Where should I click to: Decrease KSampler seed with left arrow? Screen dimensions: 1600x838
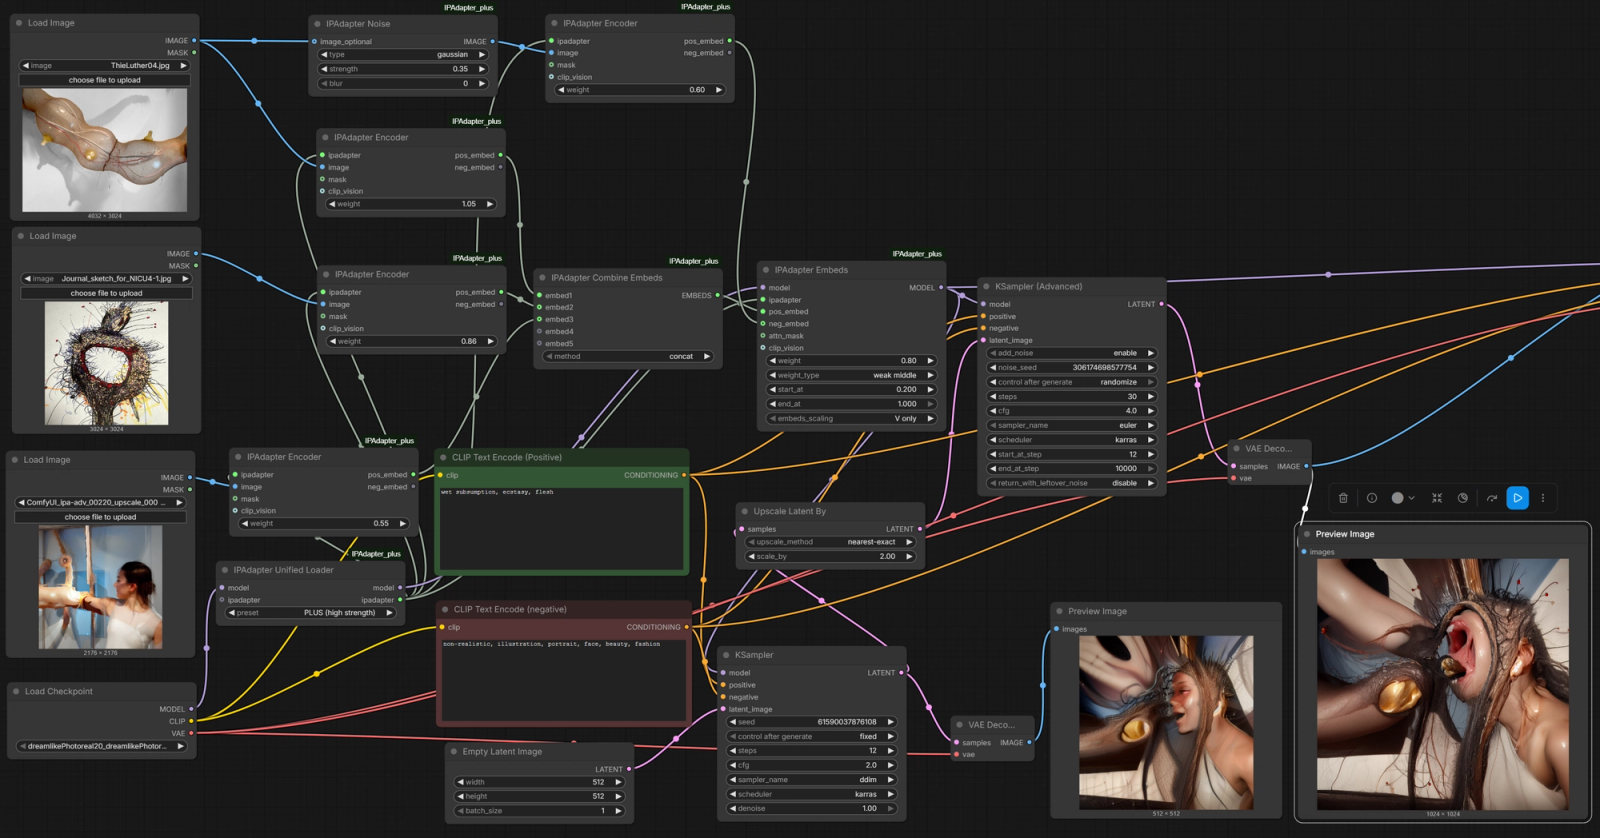[x=733, y=722]
